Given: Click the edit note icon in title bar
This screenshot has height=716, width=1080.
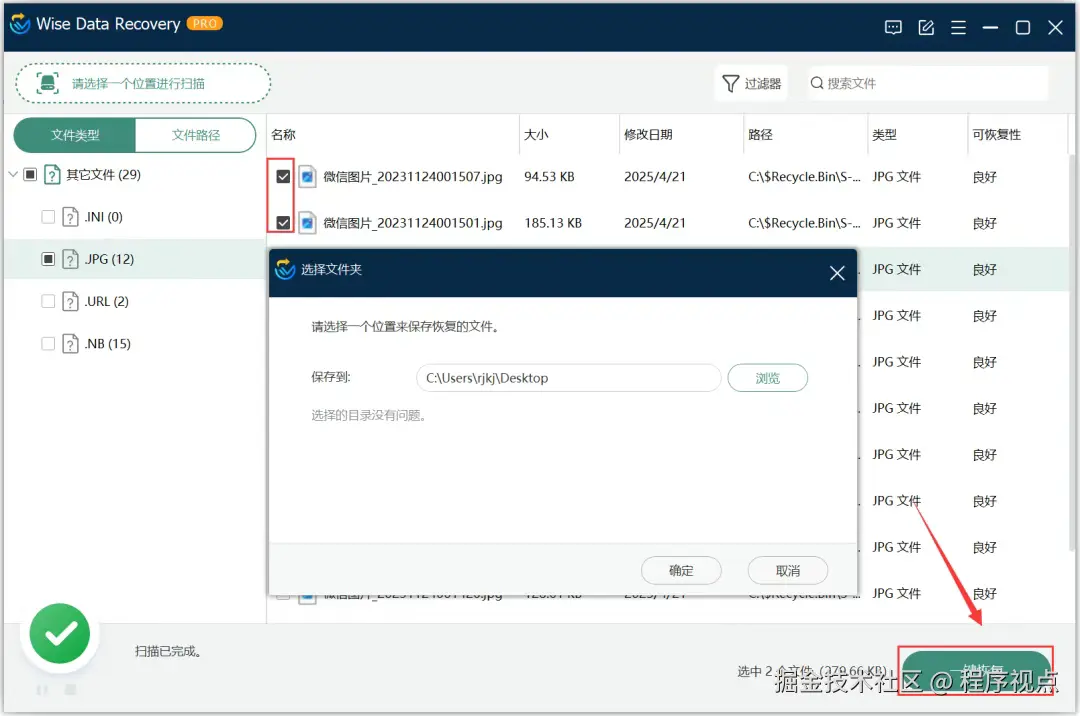Looking at the screenshot, I should tap(926, 28).
